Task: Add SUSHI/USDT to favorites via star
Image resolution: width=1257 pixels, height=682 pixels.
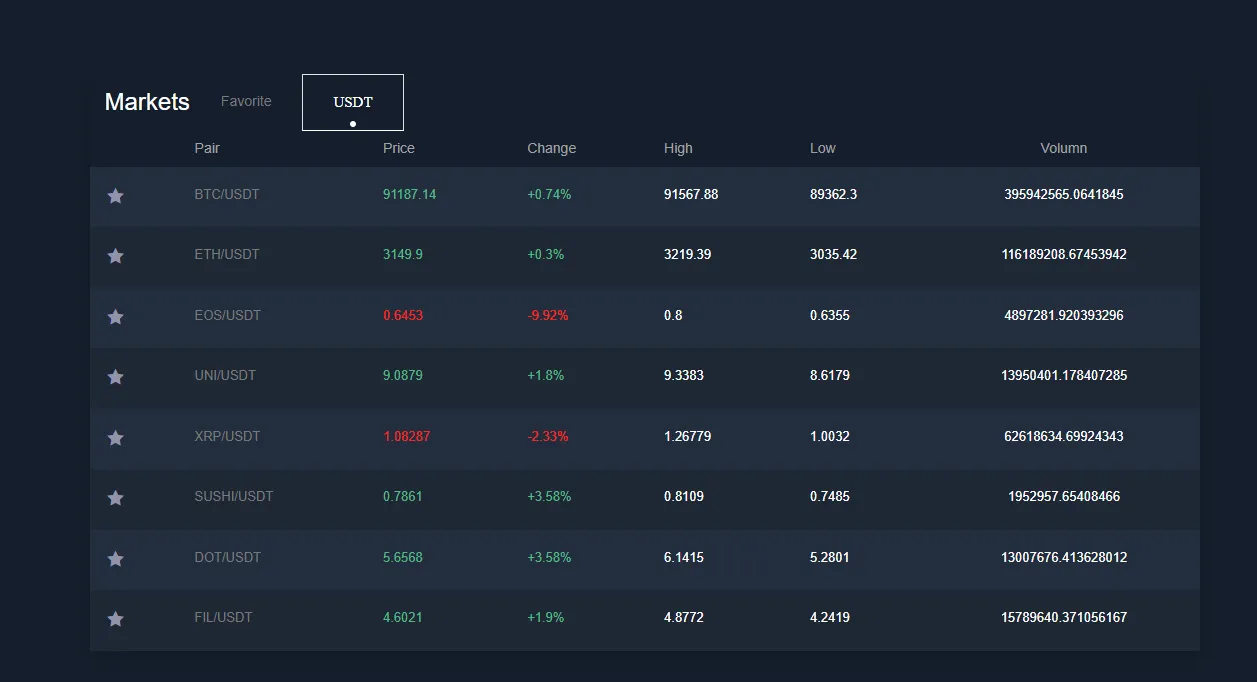Action: coord(115,498)
